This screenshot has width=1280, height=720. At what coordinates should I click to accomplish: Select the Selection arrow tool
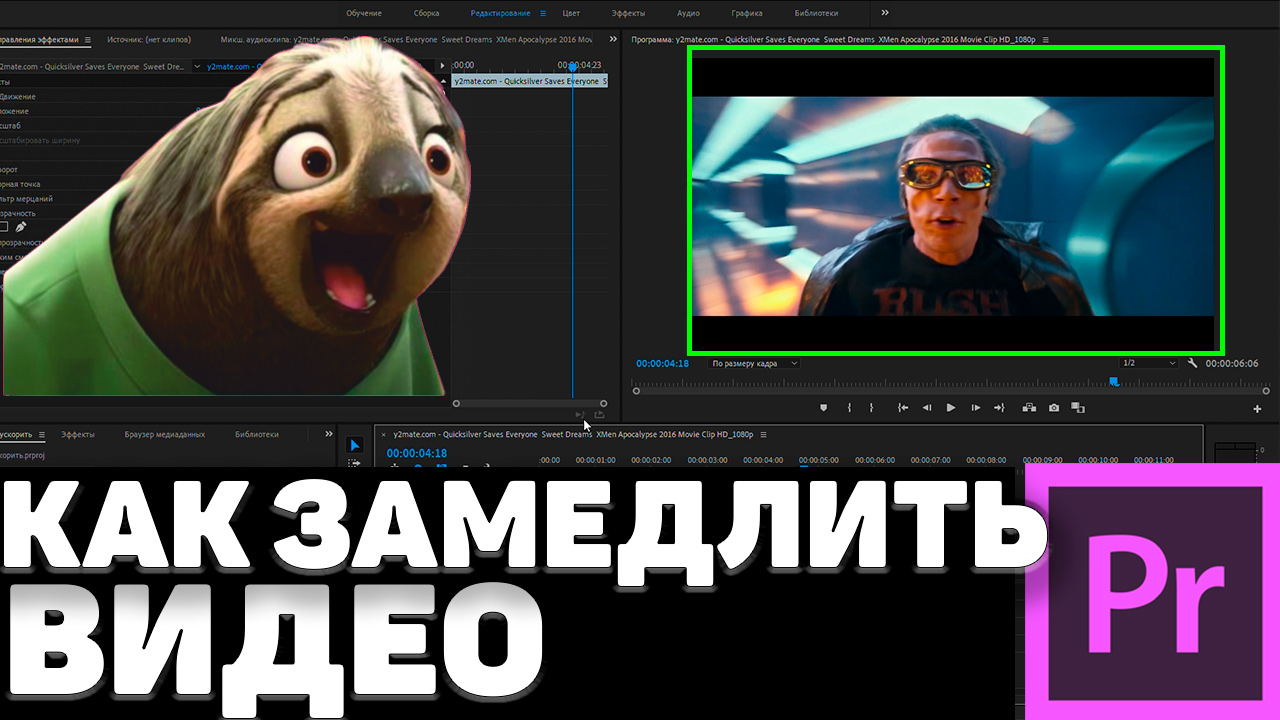(x=354, y=445)
